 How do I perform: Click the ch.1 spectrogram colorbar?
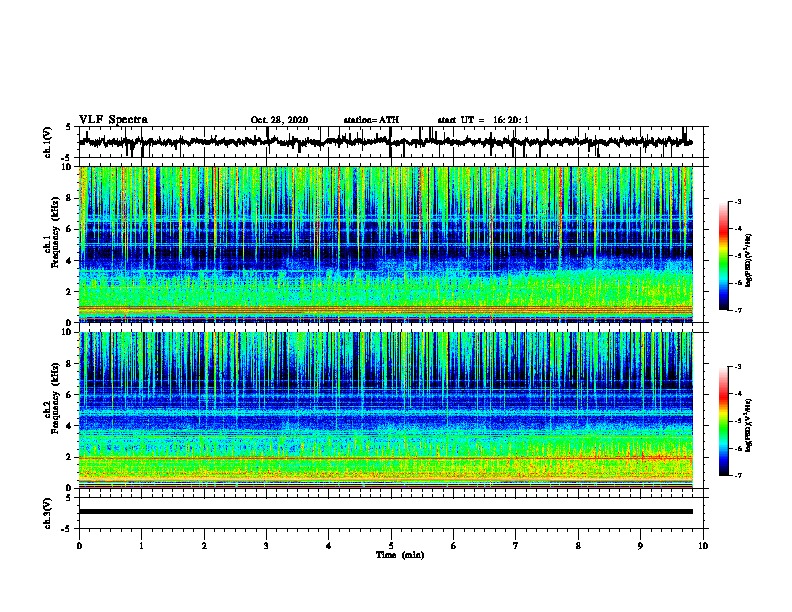pyautogui.click(x=724, y=256)
